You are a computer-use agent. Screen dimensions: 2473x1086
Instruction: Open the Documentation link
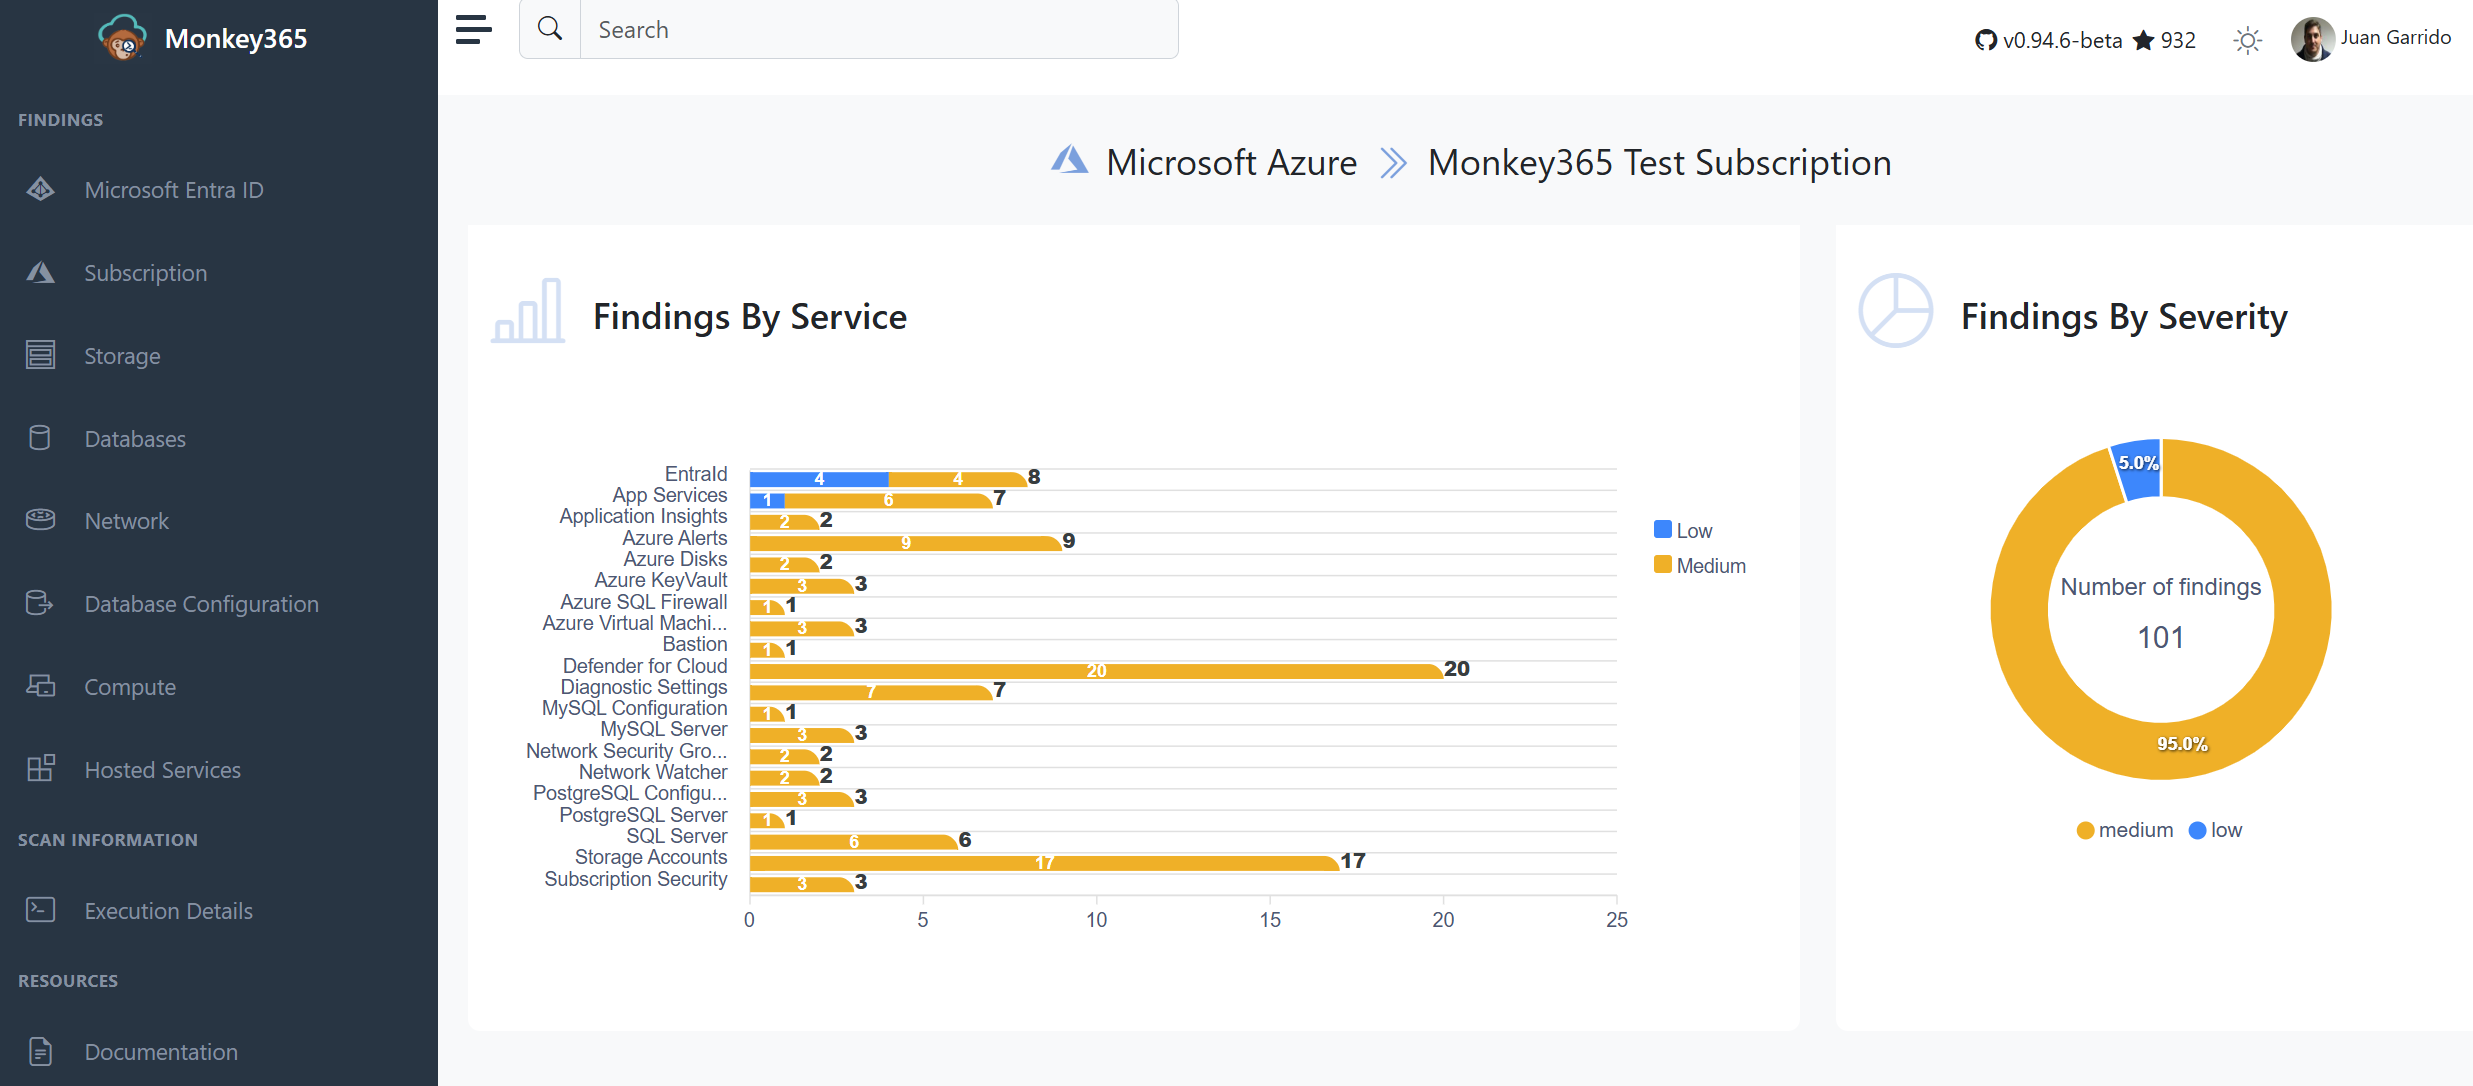pyautogui.click(x=161, y=1052)
